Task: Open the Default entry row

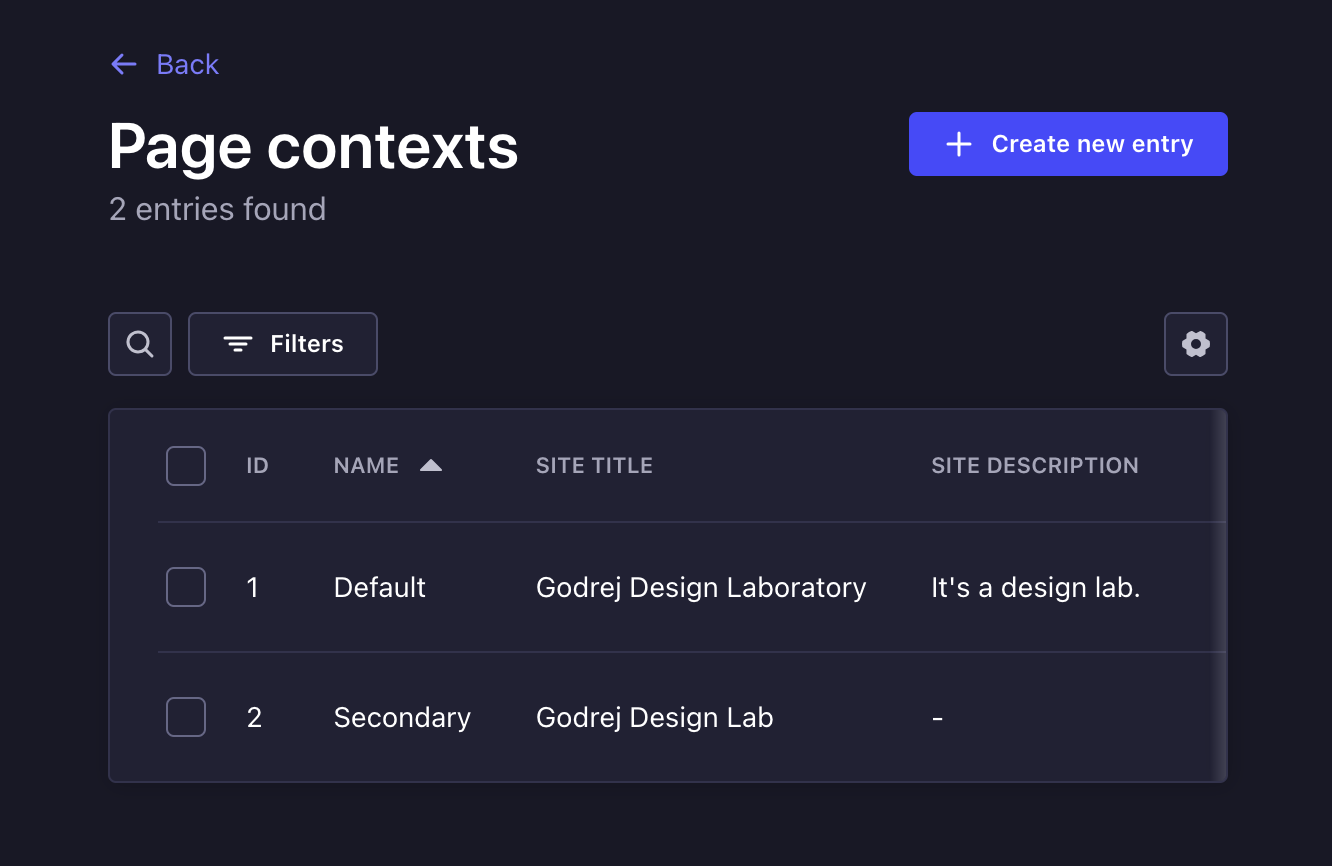Action: [600, 587]
